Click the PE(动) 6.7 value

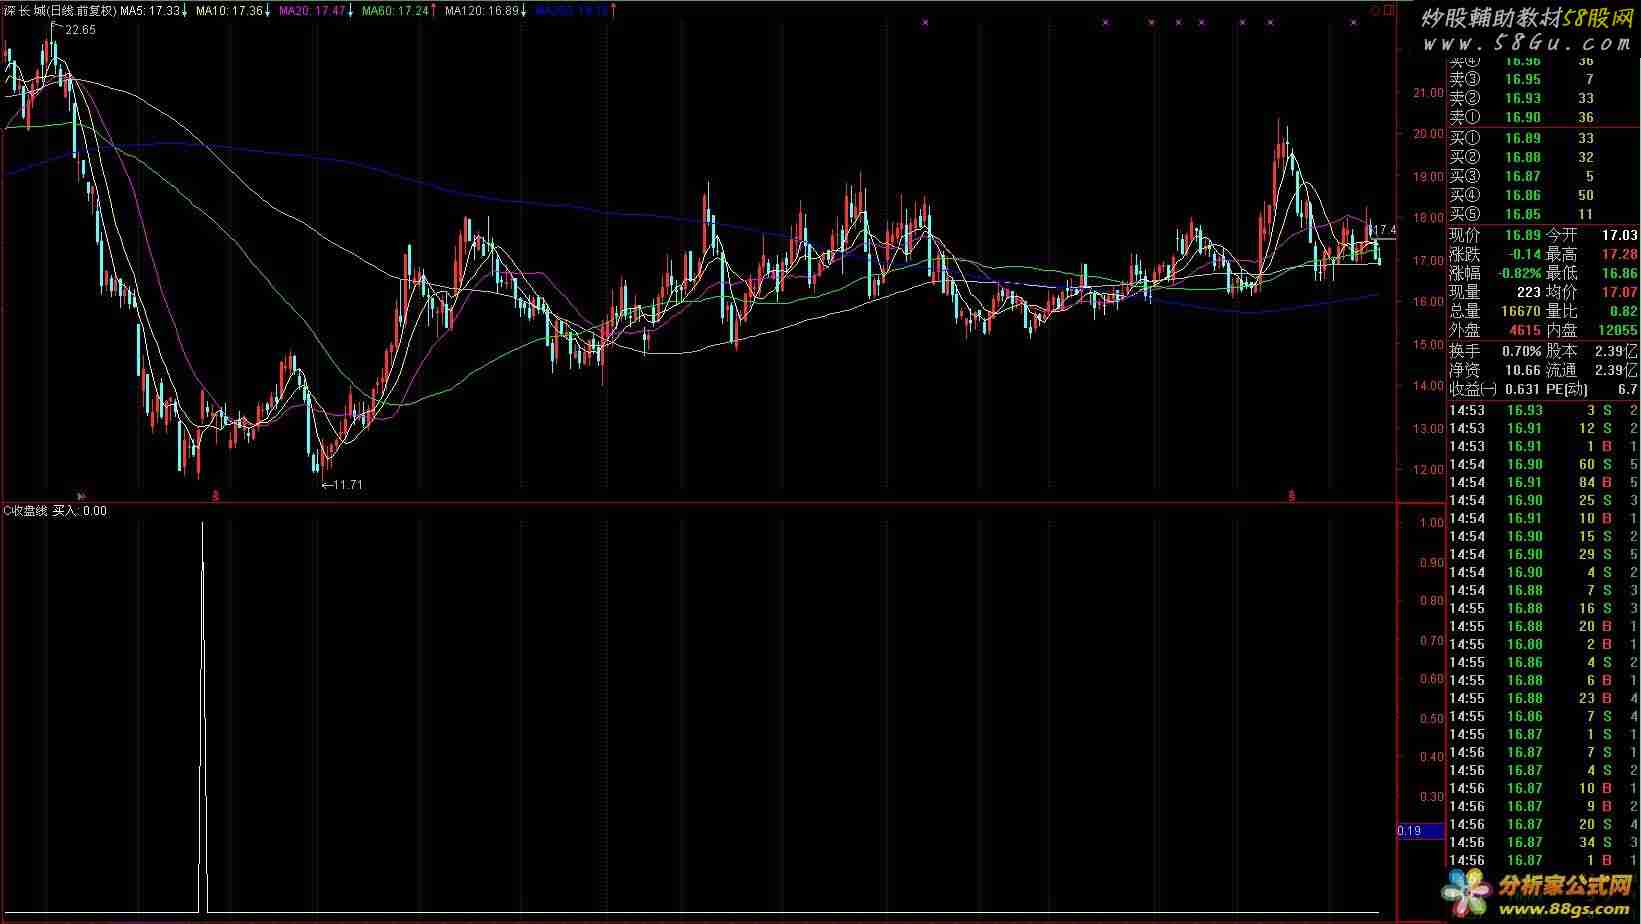tap(1628, 389)
